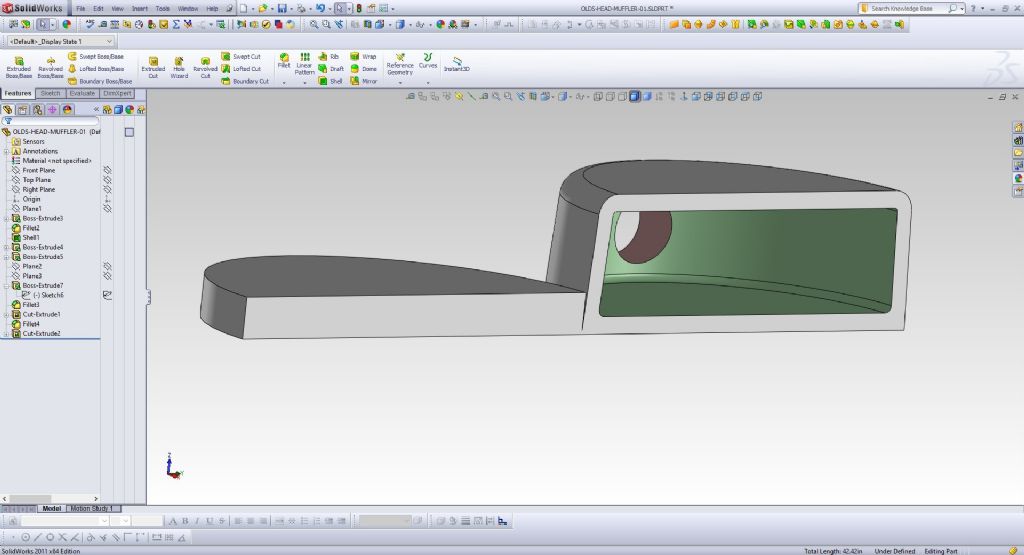The image size is (1024, 555).
Task: Open the DimXpertManager tab icon
Action: coord(52,110)
